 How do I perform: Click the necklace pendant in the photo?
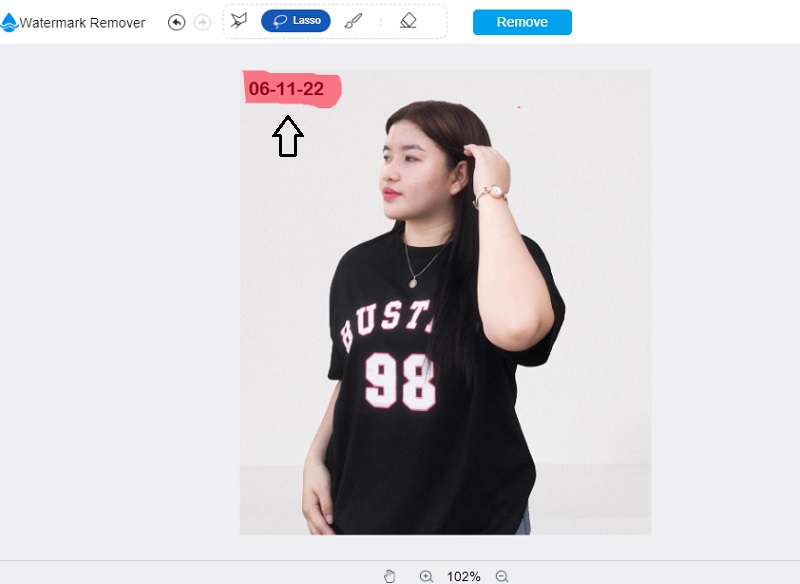coord(409,280)
